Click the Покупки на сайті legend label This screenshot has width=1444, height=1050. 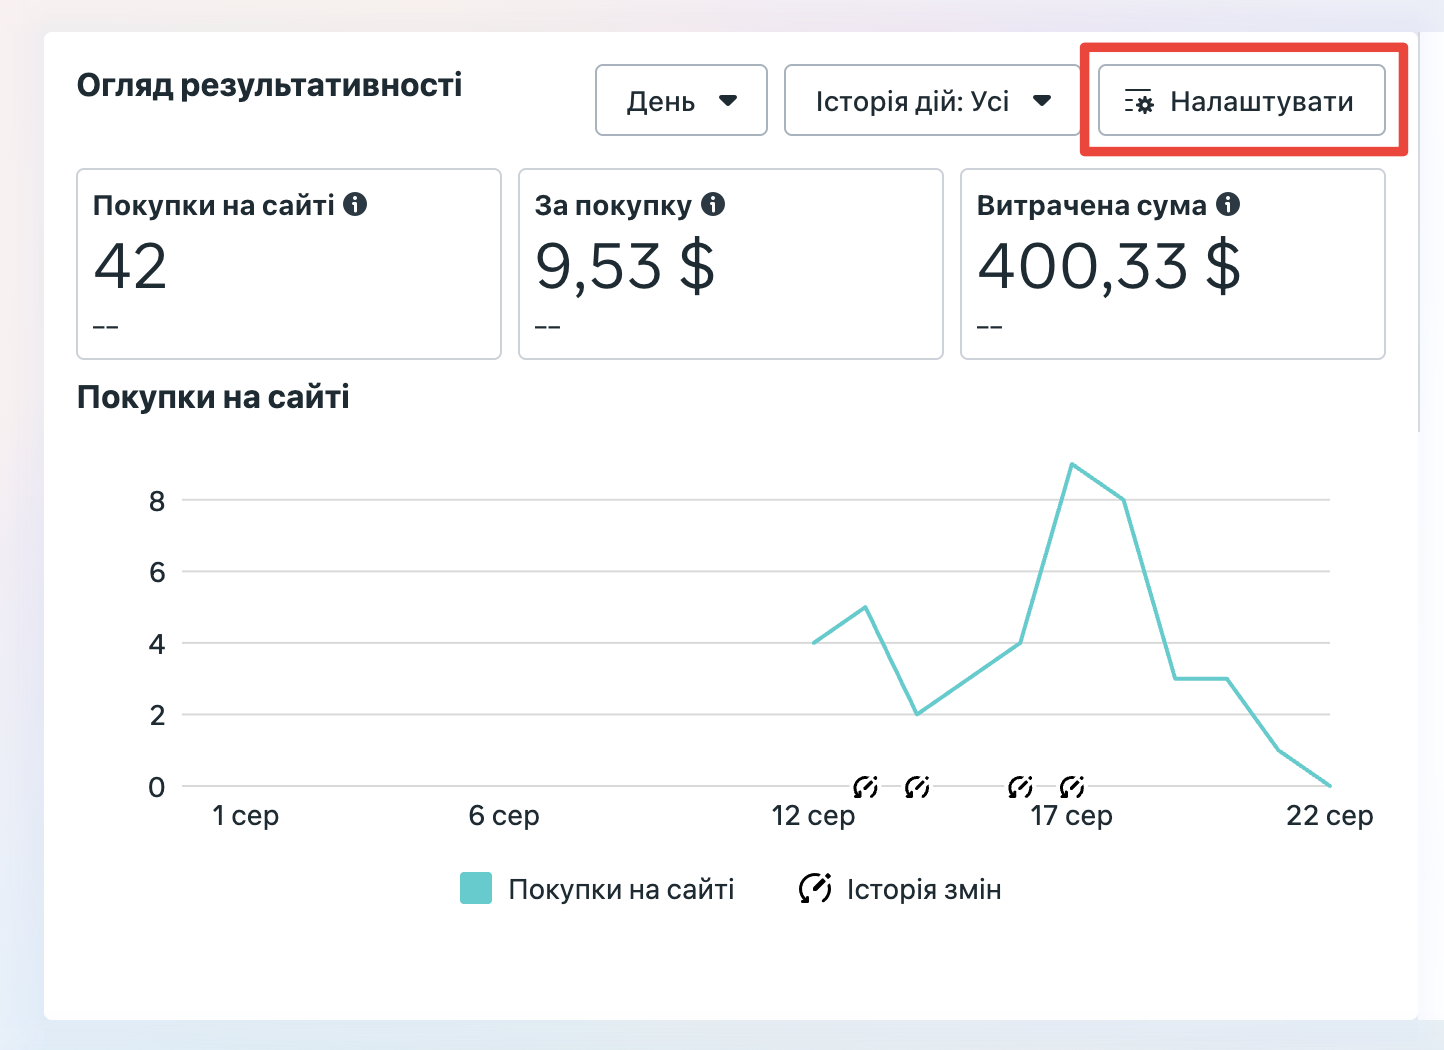point(621,889)
